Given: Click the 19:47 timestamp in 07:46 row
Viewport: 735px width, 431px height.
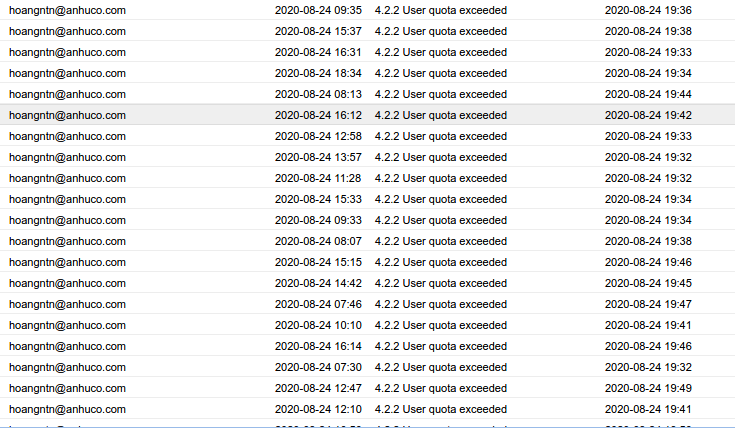Looking at the screenshot, I should (x=648, y=304).
